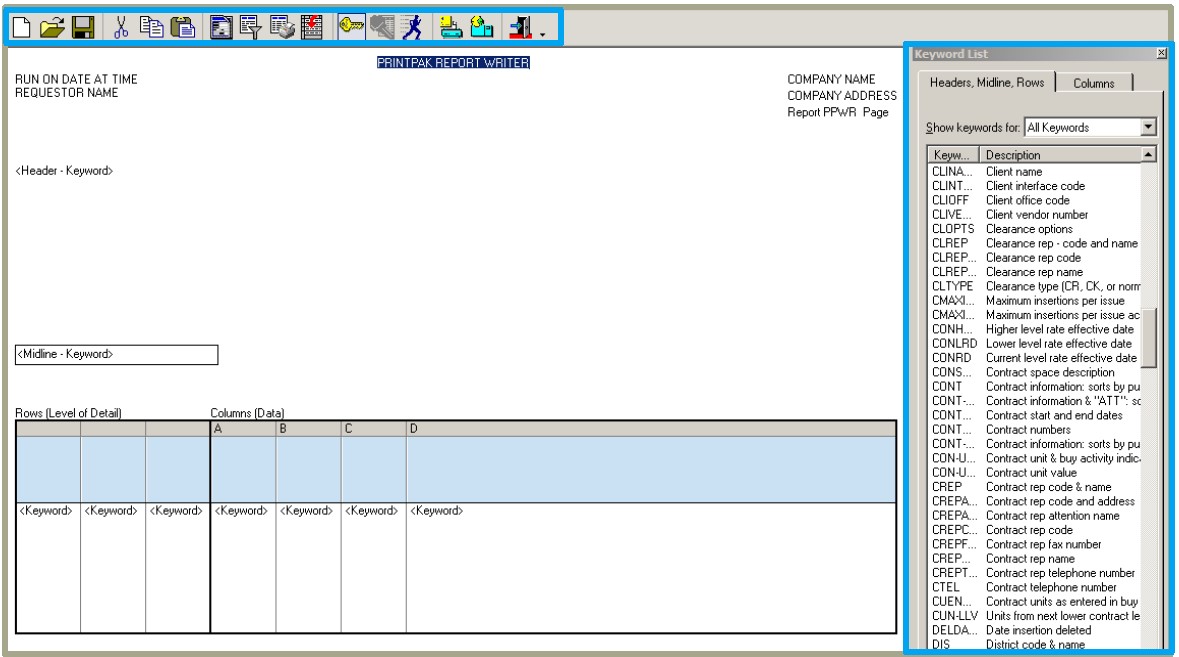
Task: Click the Keyword cell under column A
Action: coord(241,510)
